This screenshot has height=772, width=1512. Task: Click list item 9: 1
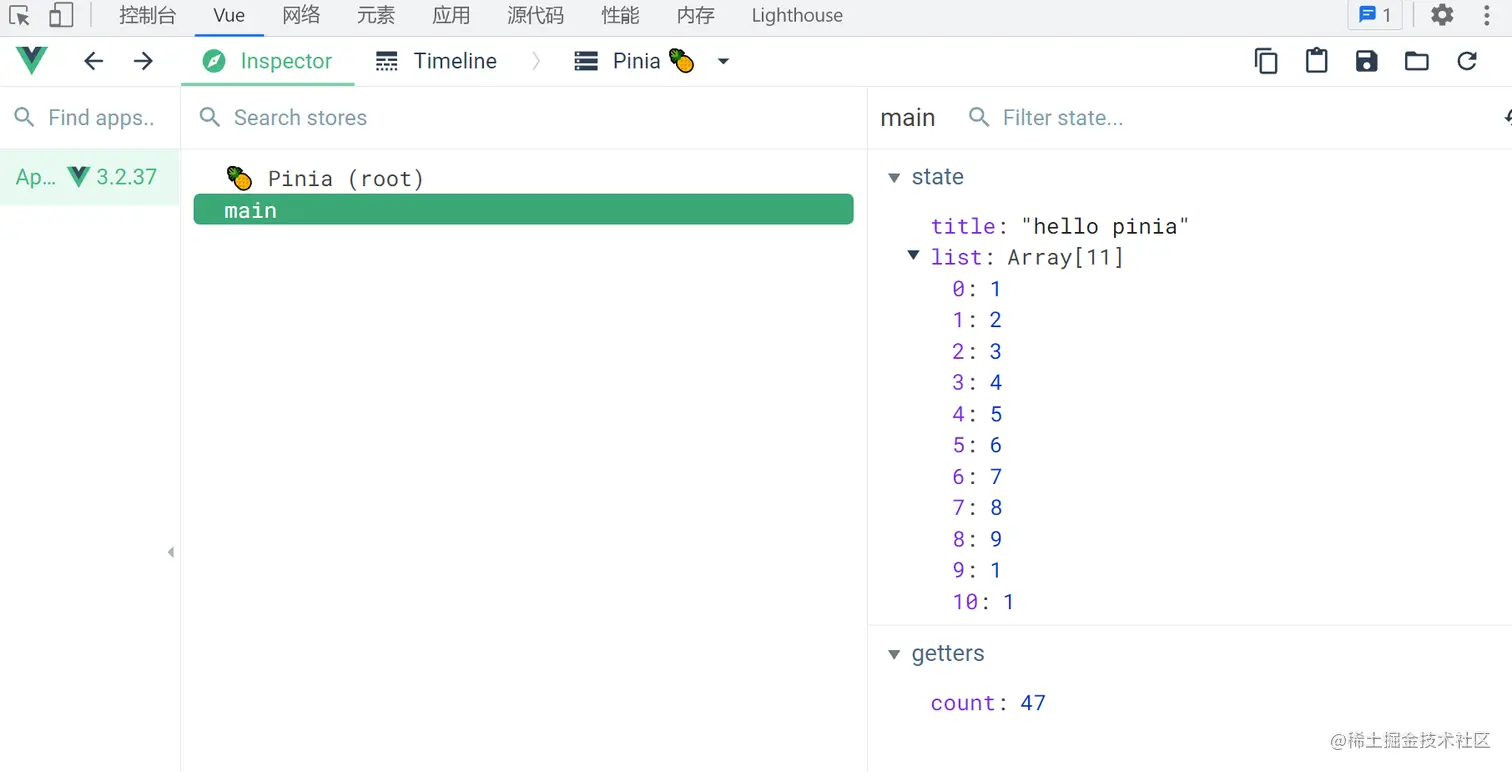[976, 570]
